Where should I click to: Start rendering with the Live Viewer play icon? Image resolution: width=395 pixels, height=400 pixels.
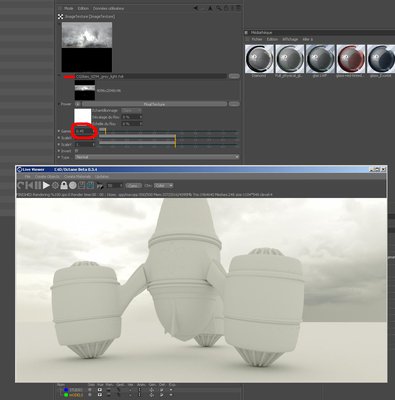[x=46, y=186]
